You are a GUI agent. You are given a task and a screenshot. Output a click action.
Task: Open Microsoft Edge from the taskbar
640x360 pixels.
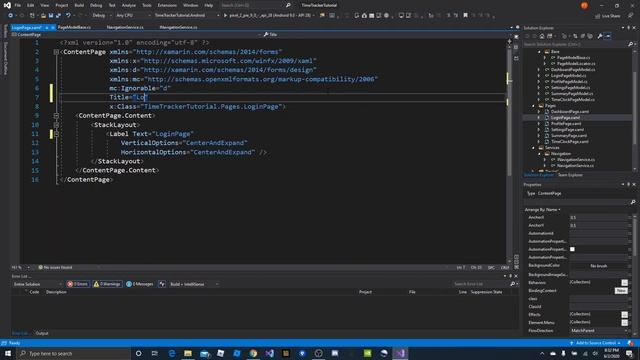[x=172, y=353]
